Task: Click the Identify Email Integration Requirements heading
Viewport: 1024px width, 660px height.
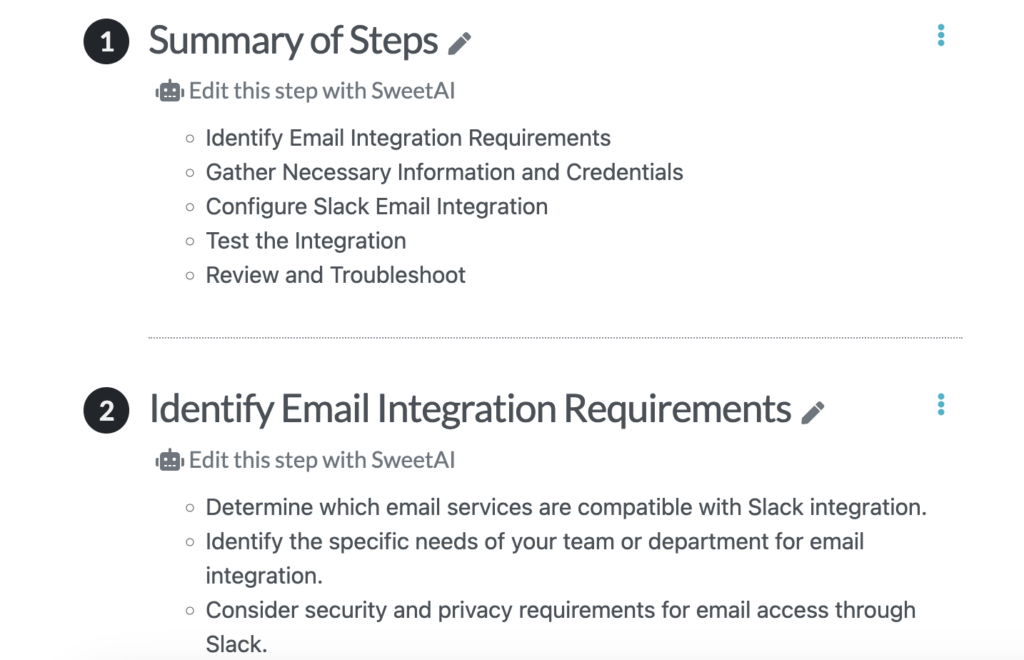Action: 470,410
